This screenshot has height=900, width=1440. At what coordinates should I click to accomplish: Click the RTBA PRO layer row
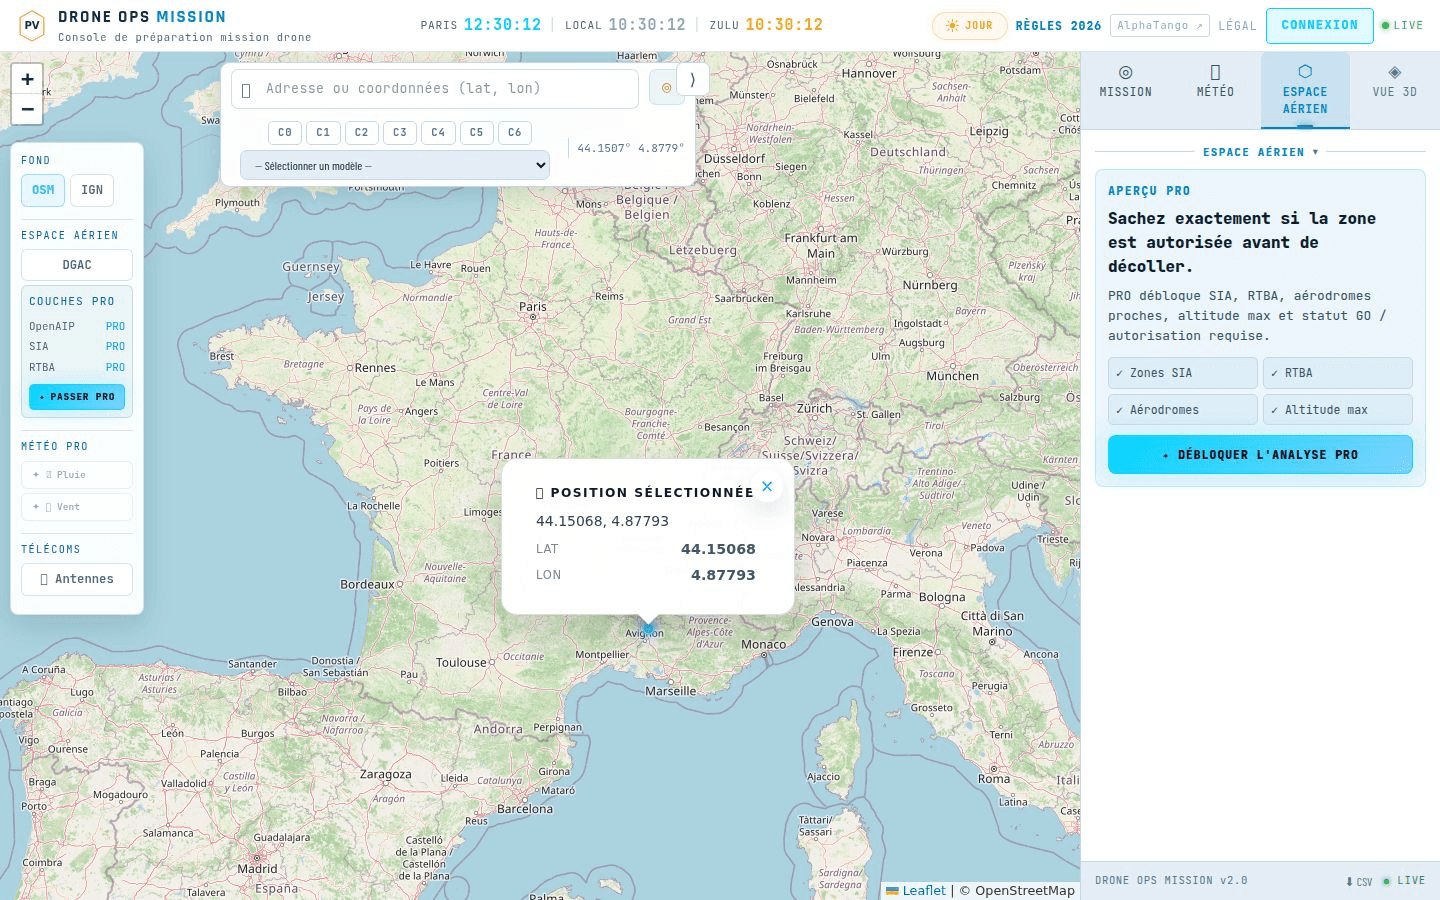point(77,367)
